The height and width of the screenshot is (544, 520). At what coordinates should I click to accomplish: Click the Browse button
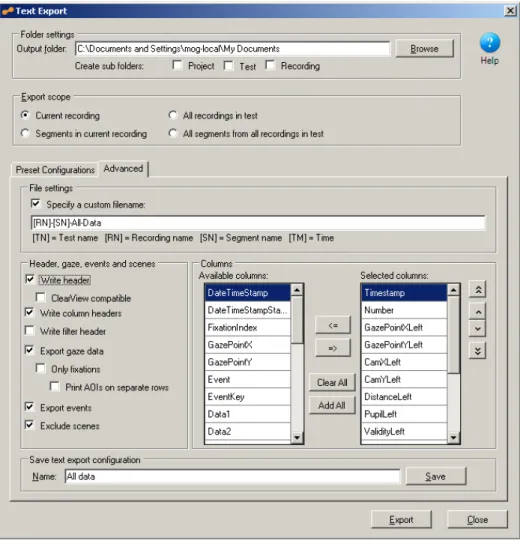pyautogui.click(x=424, y=49)
